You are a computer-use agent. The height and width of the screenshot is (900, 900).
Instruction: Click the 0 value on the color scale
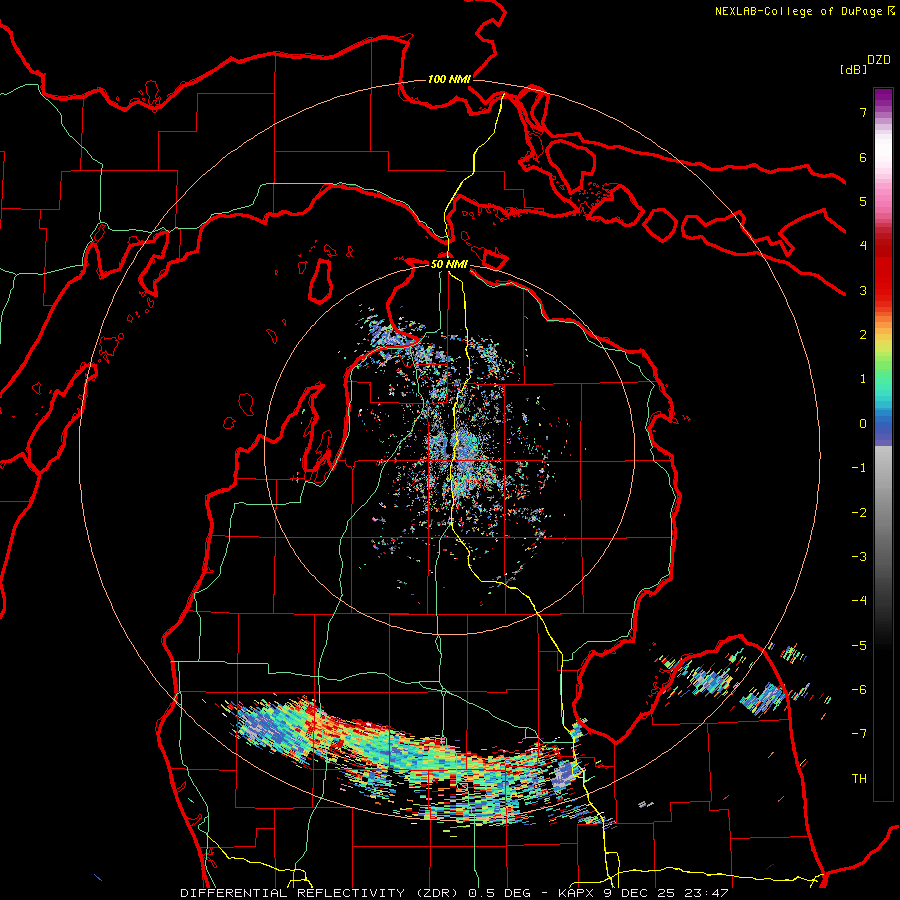point(863,424)
